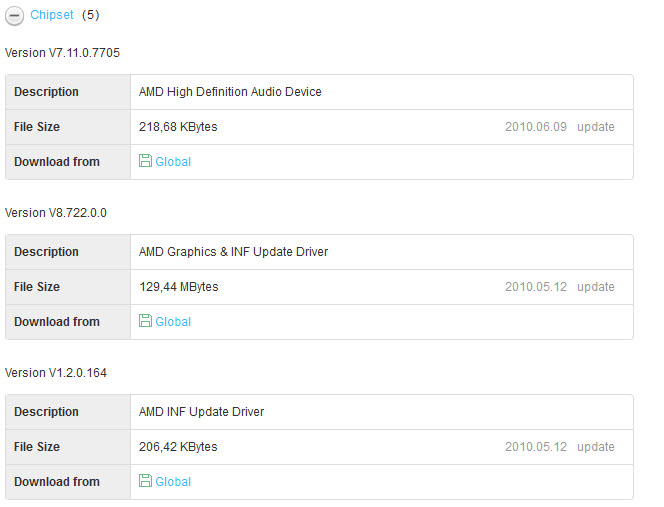Click save icon for AMD High Definition Audio
The width and height of the screenshot is (664, 507).
click(x=145, y=161)
